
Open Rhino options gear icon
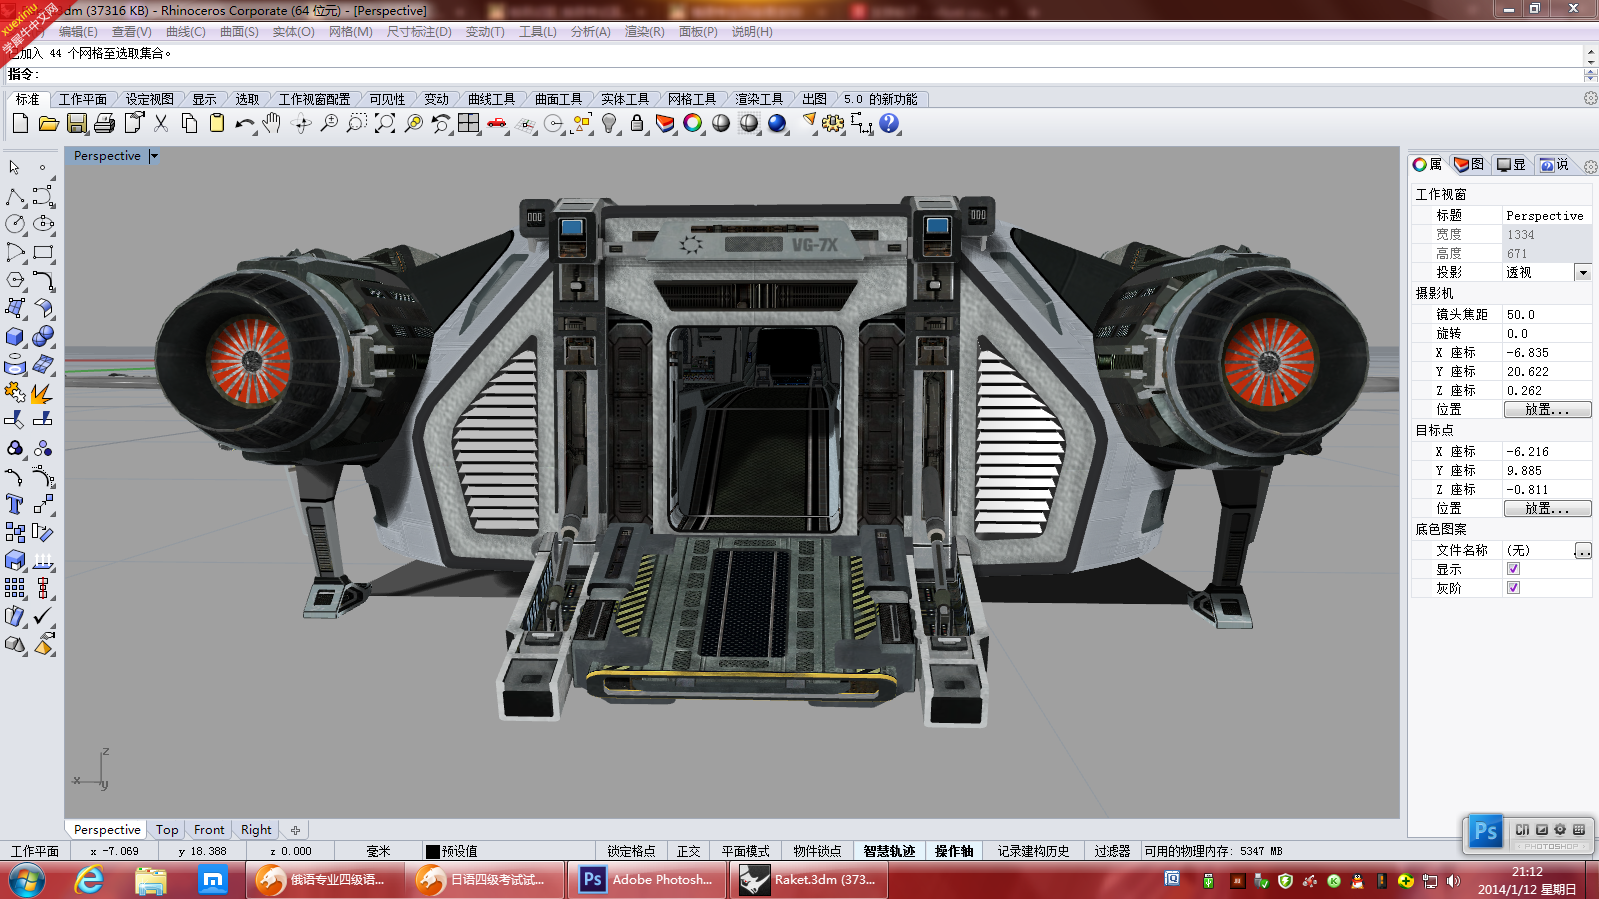coord(833,123)
